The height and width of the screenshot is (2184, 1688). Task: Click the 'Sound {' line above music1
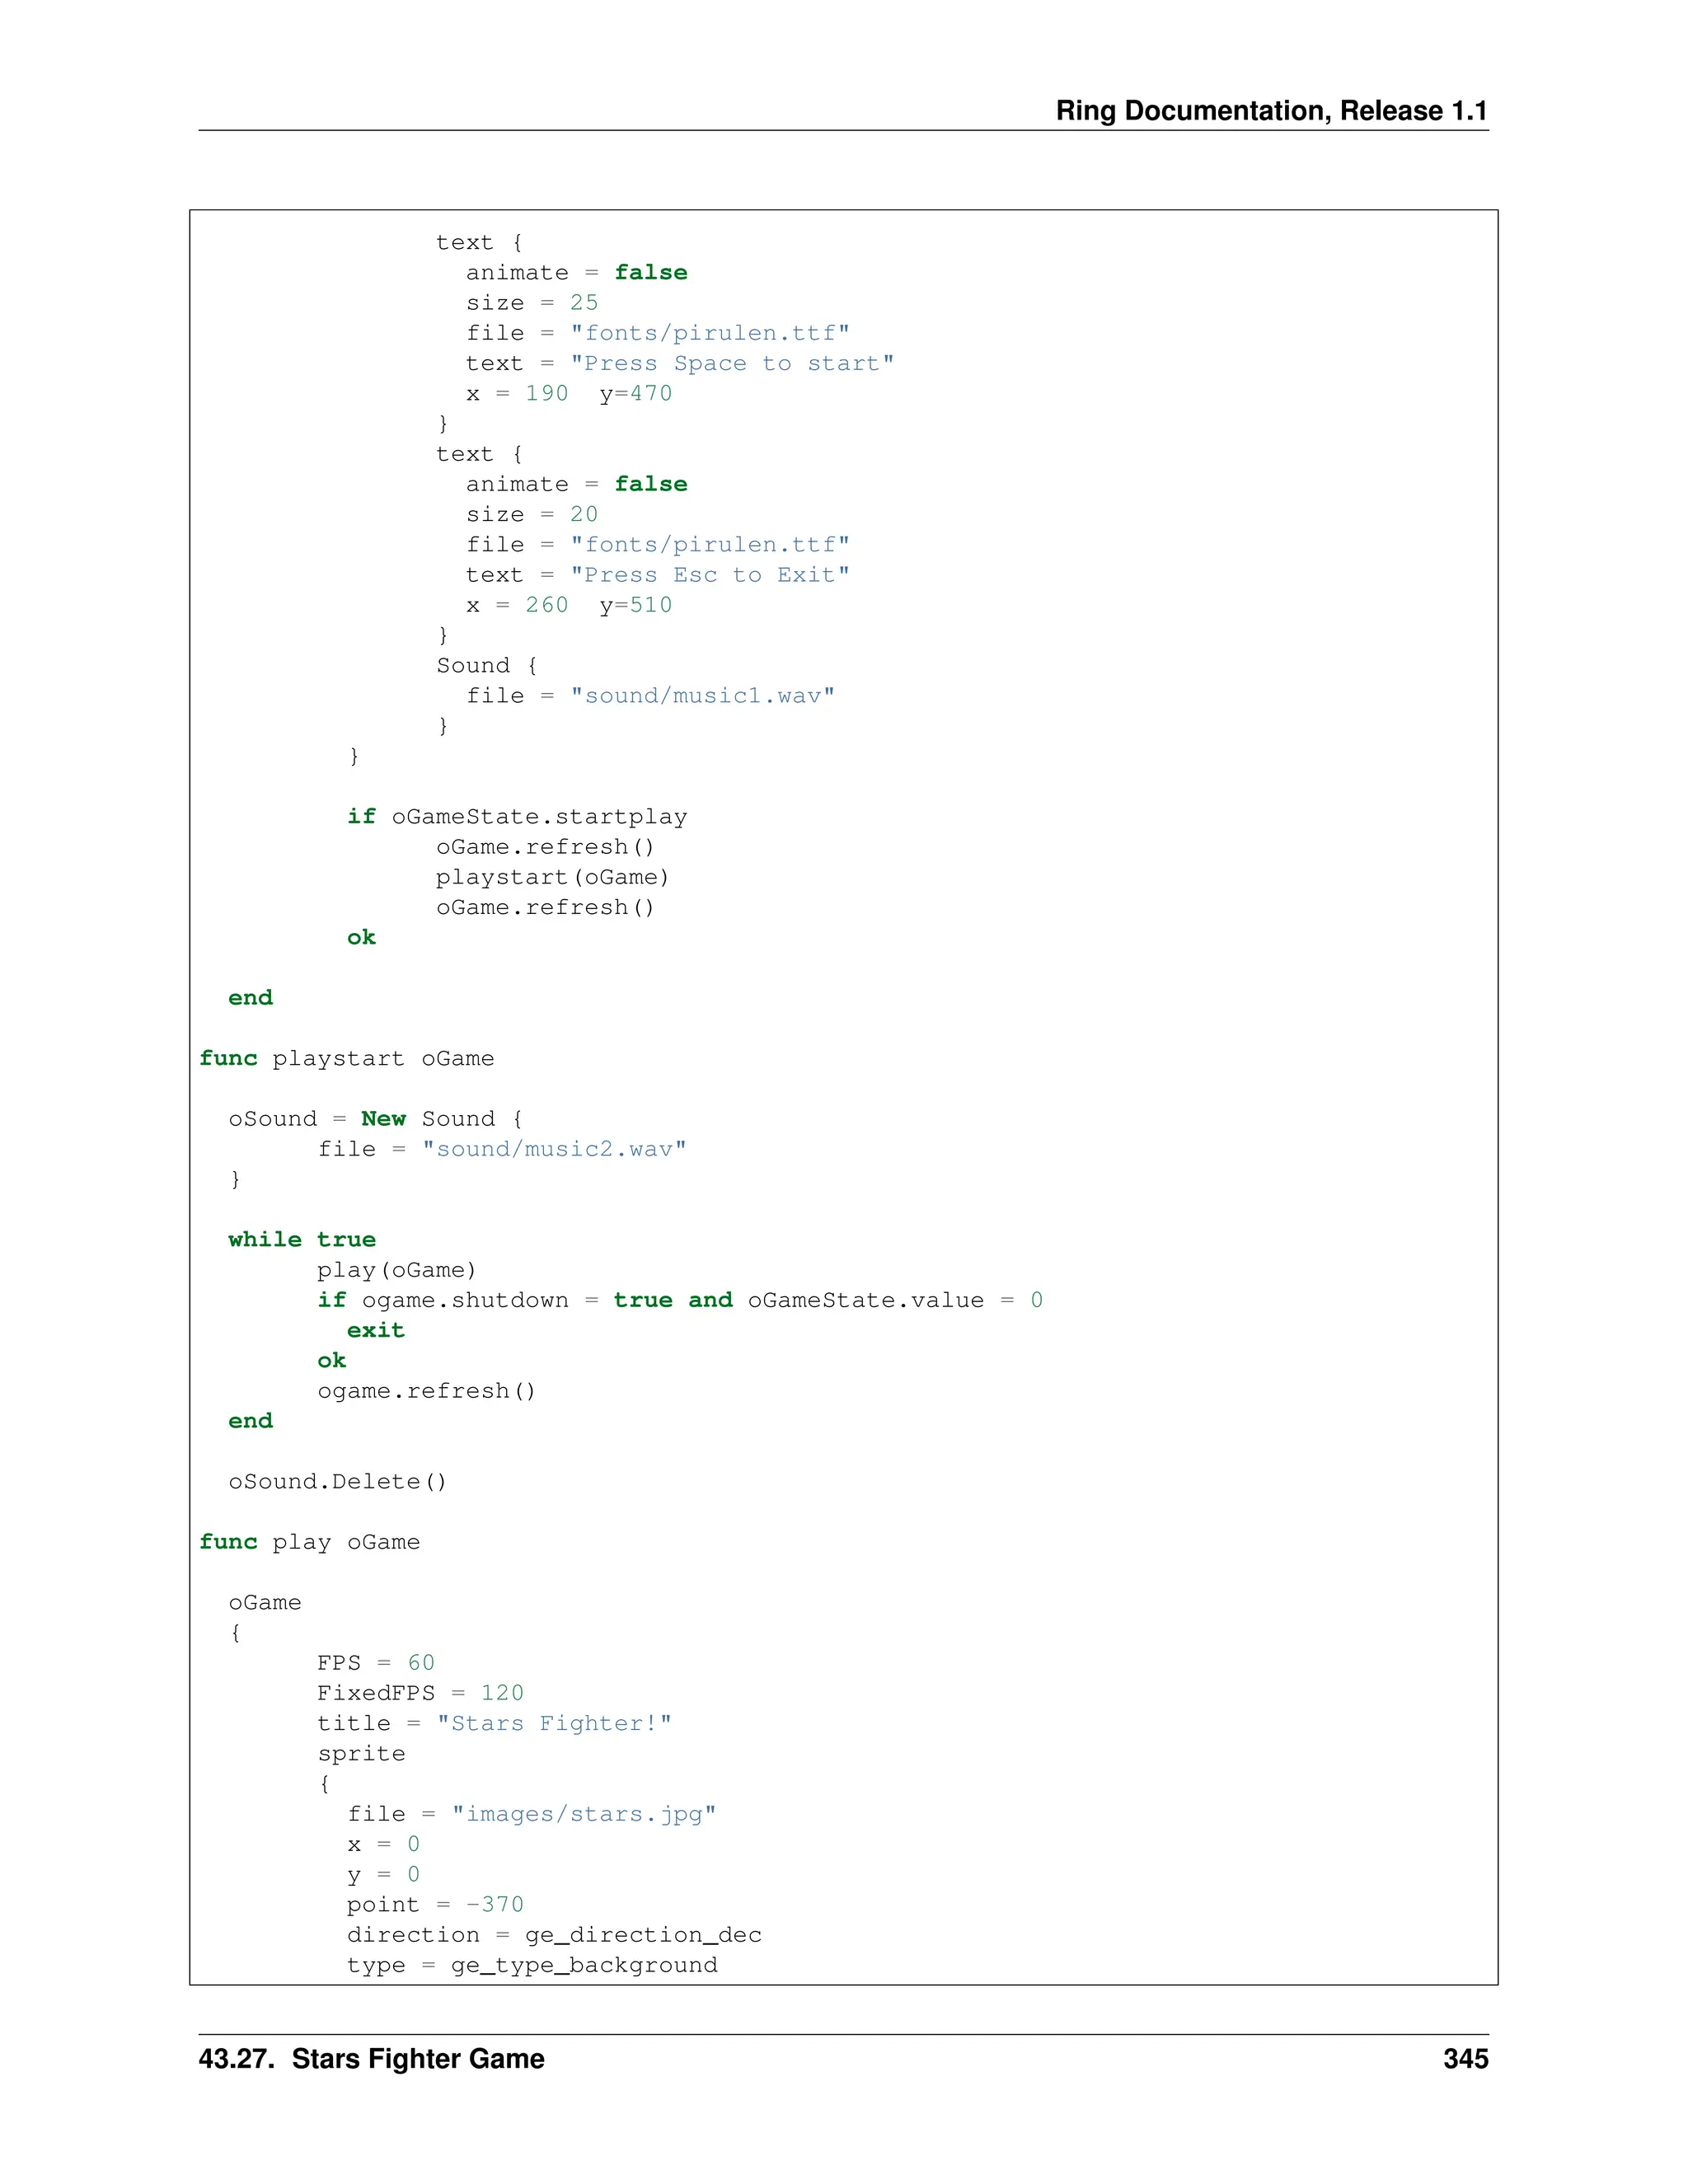point(486,666)
